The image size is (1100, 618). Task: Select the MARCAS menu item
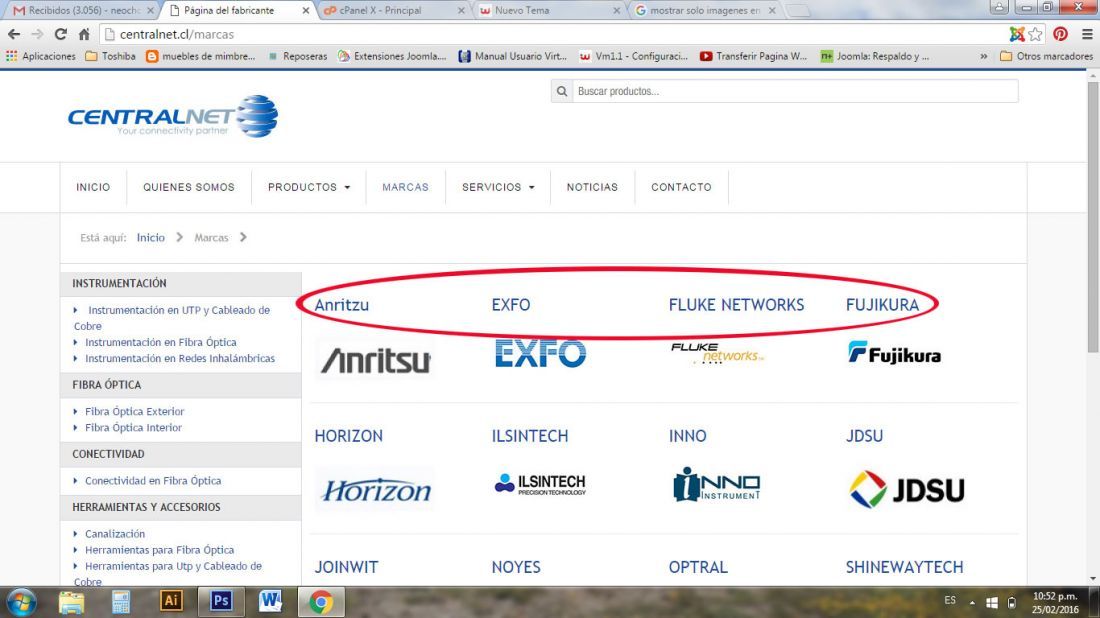click(405, 187)
